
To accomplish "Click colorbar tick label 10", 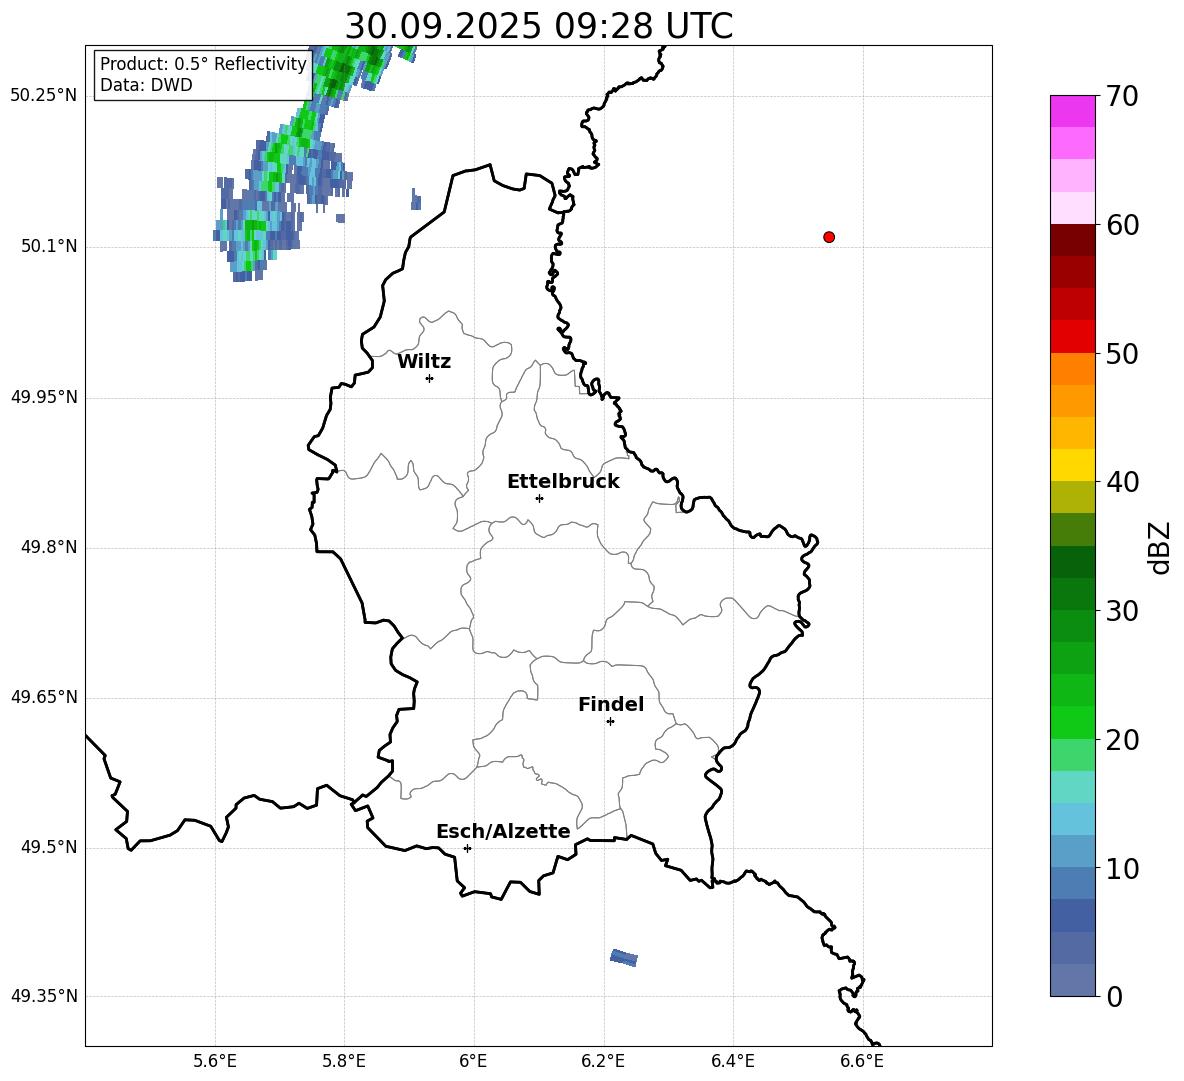I will pos(1122,868).
